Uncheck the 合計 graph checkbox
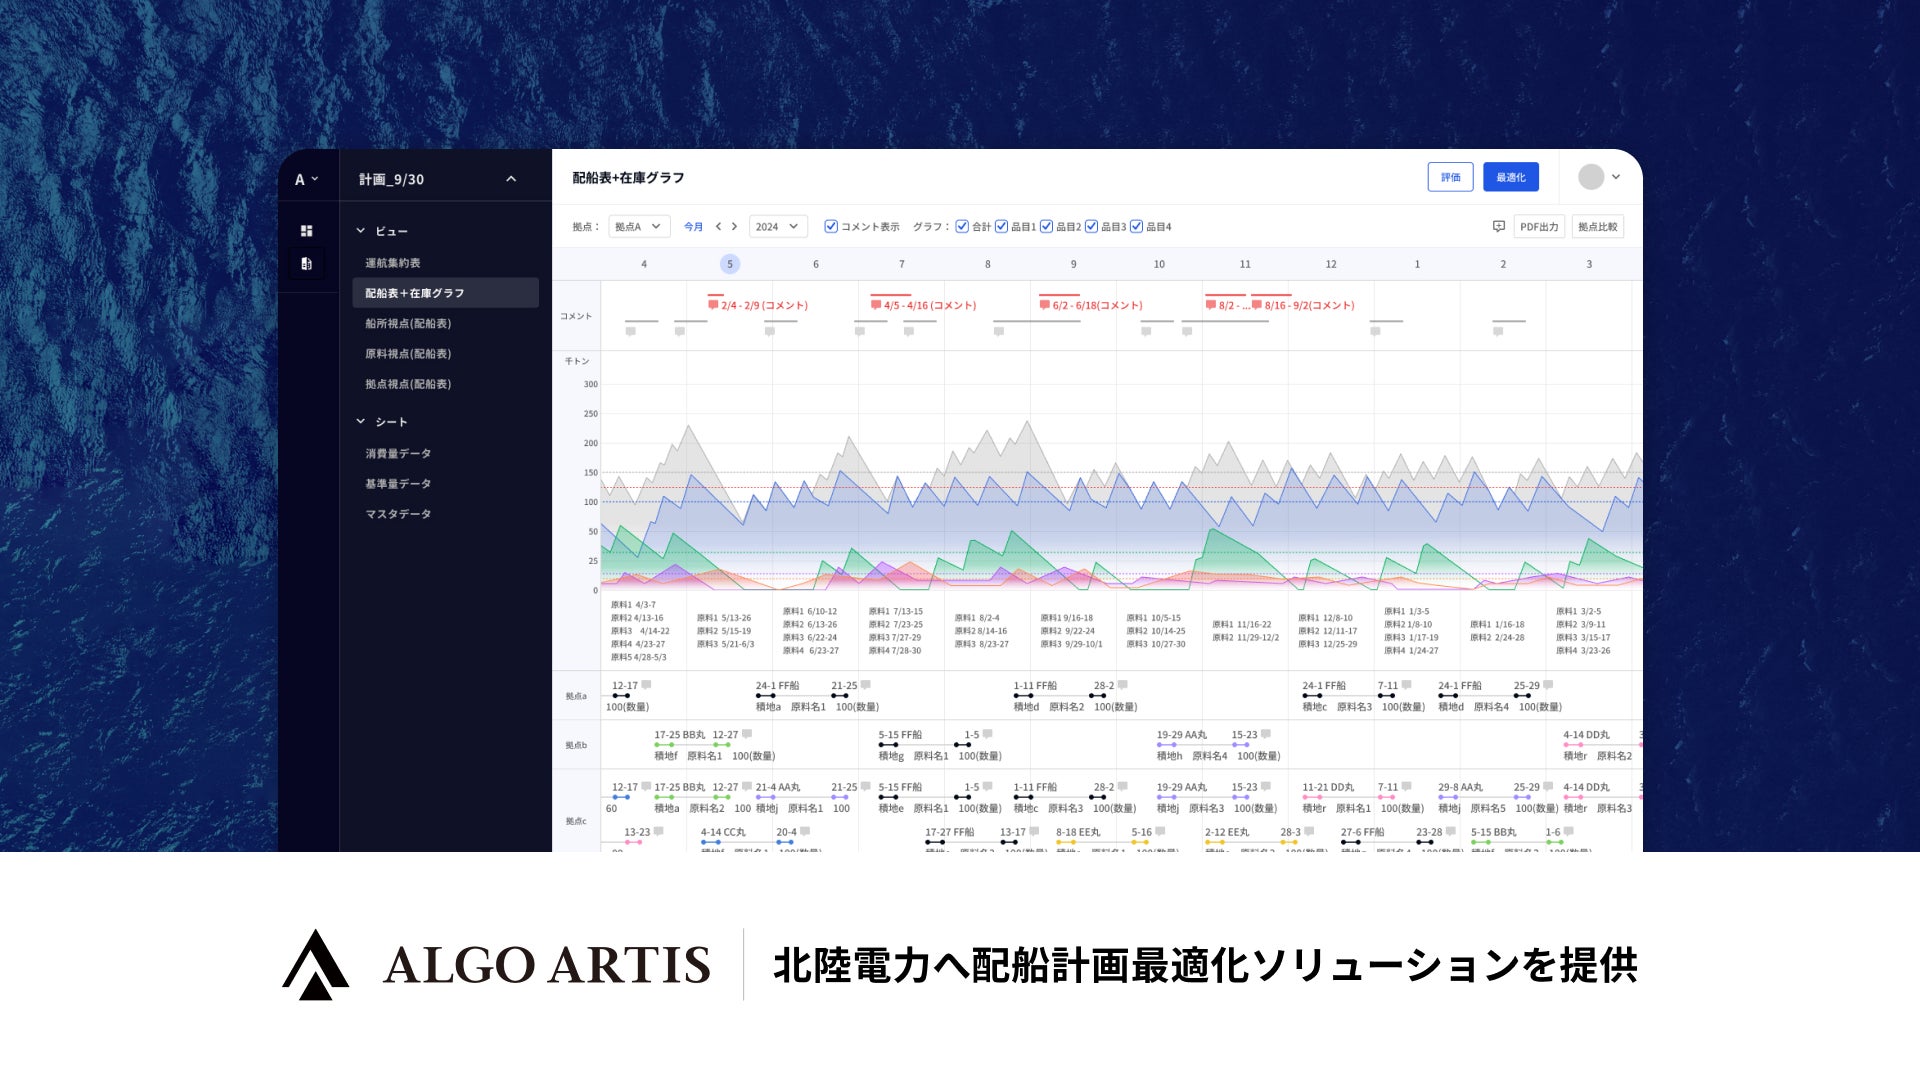This screenshot has width=1920, height=1080. coord(962,227)
